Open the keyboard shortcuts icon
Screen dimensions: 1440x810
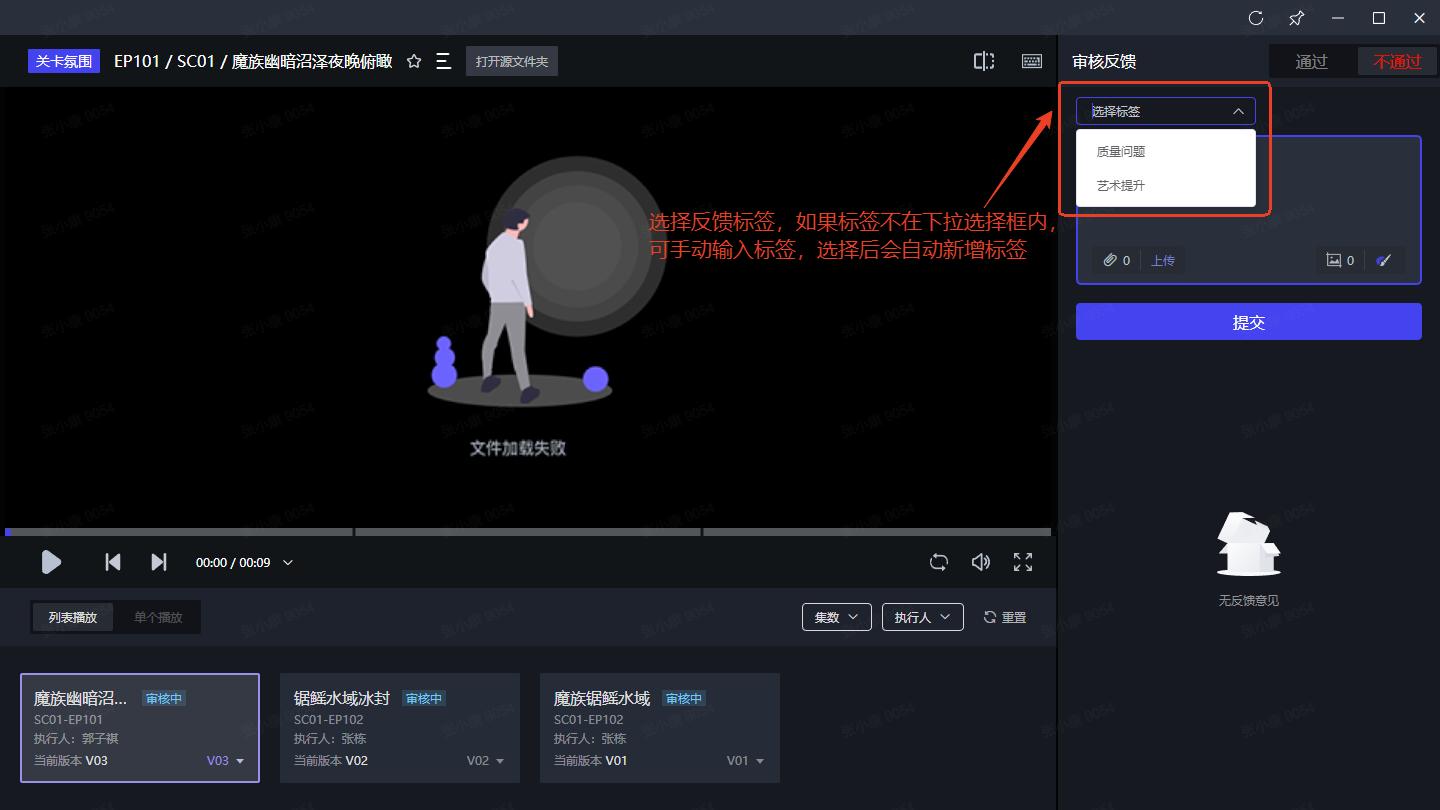[x=1032, y=61]
